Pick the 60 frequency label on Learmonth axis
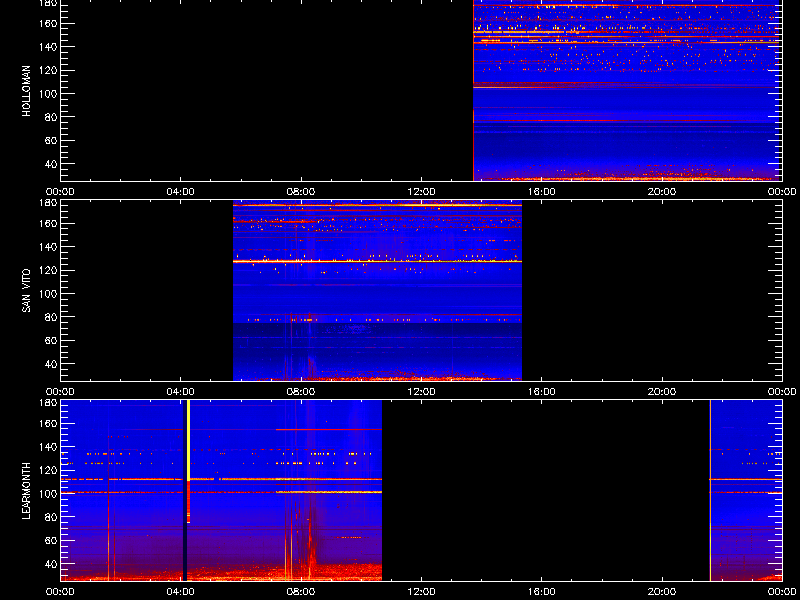800x600 pixels. [x=51, y=540]
